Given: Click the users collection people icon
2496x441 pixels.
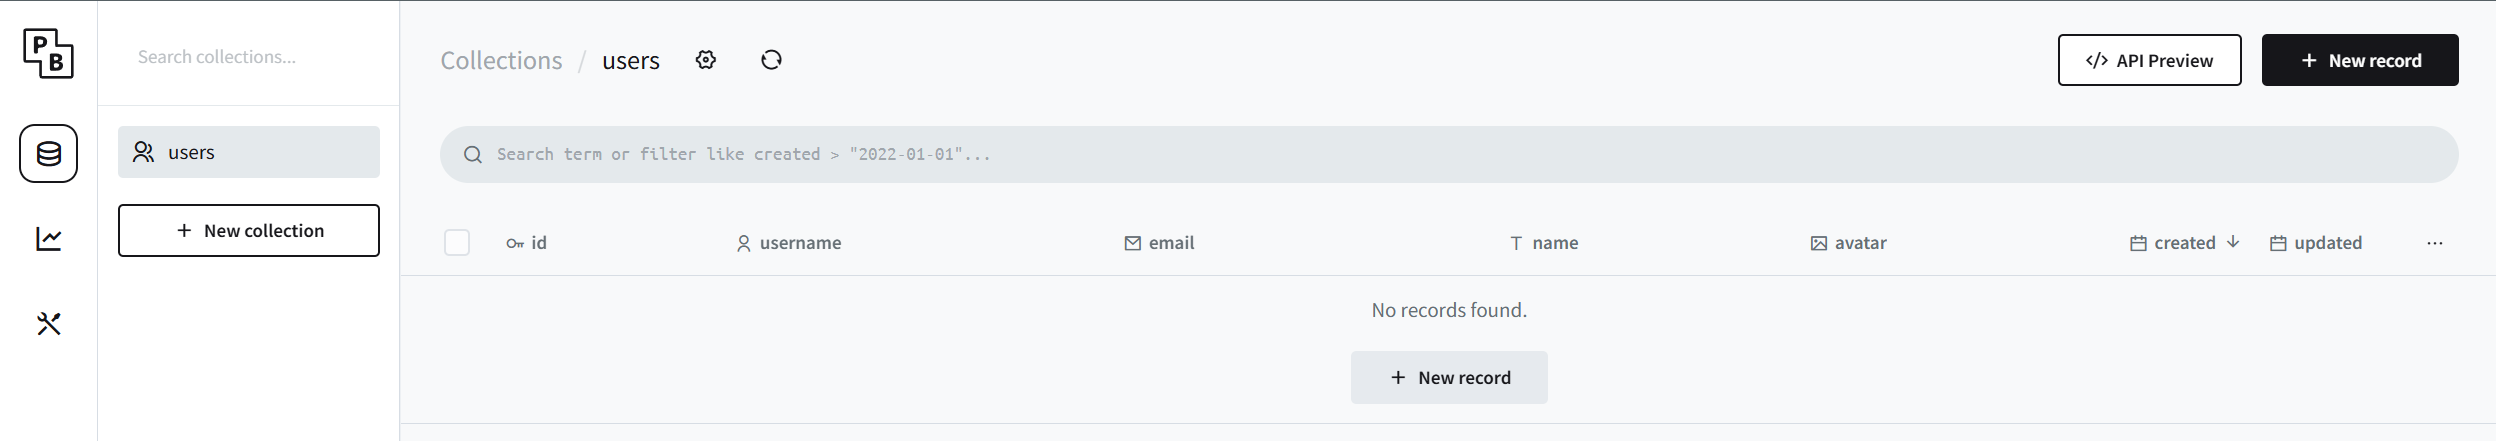Looking at the screenshot, I should 144,152.
